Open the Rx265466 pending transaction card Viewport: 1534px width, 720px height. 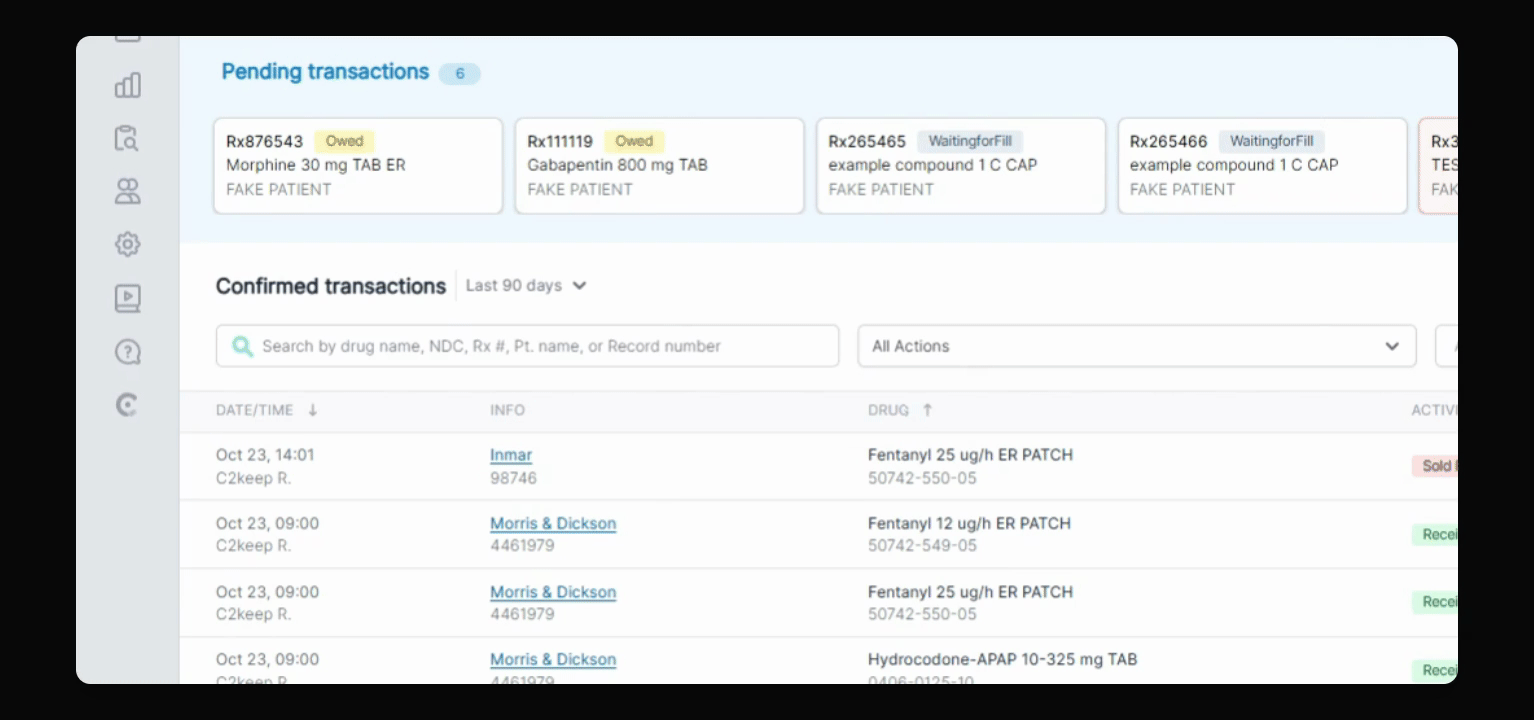(x=1262, y=166)
